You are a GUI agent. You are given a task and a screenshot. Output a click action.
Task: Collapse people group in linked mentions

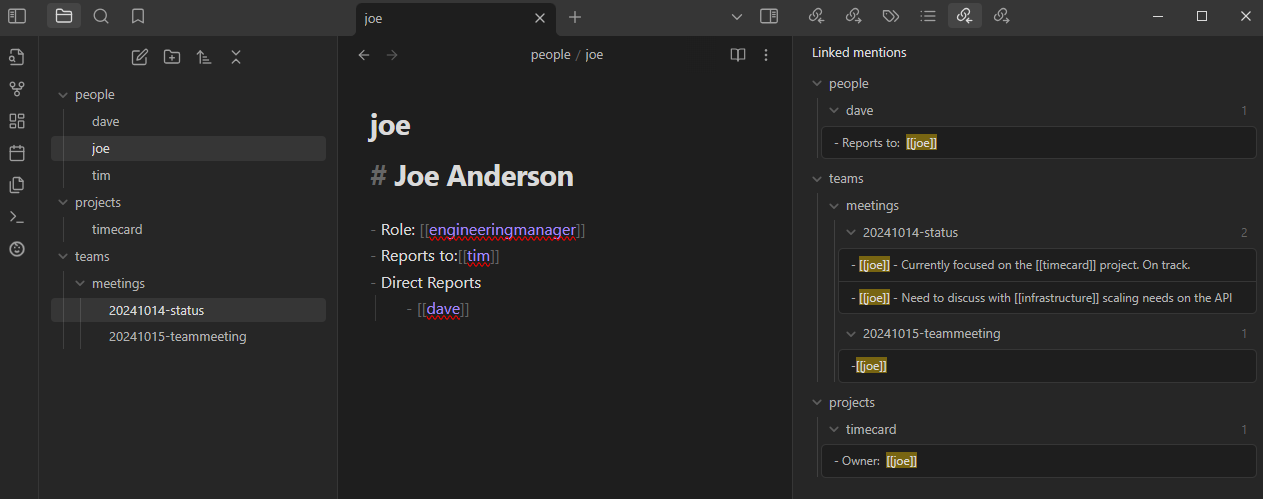coord(816,84)
